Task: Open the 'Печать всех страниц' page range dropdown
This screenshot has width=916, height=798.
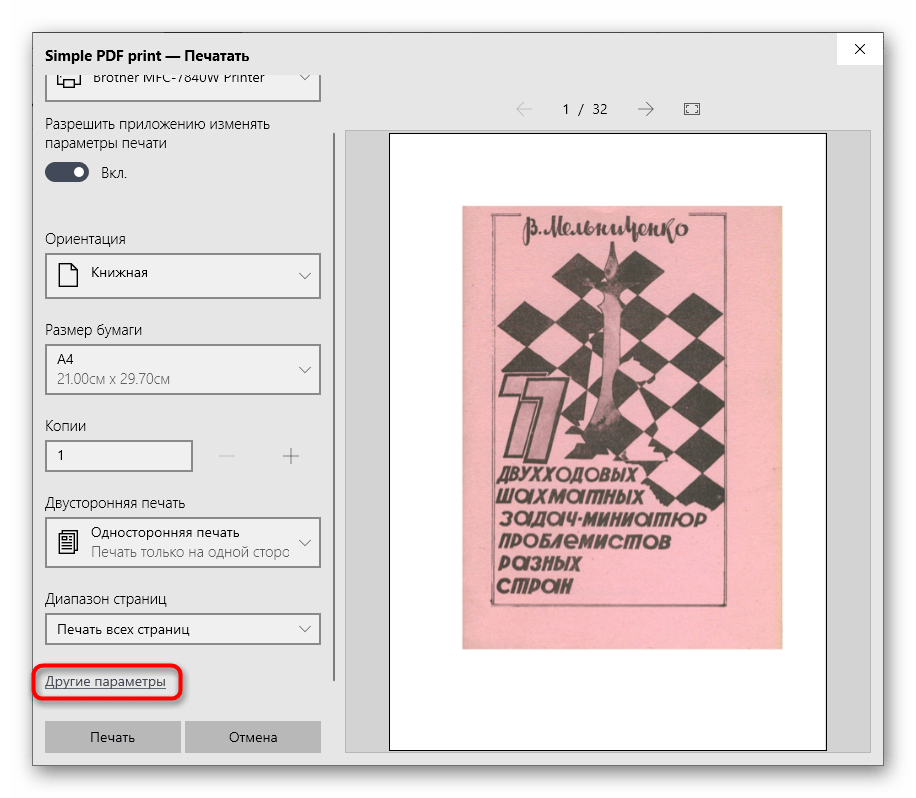Action: [183, 629]
